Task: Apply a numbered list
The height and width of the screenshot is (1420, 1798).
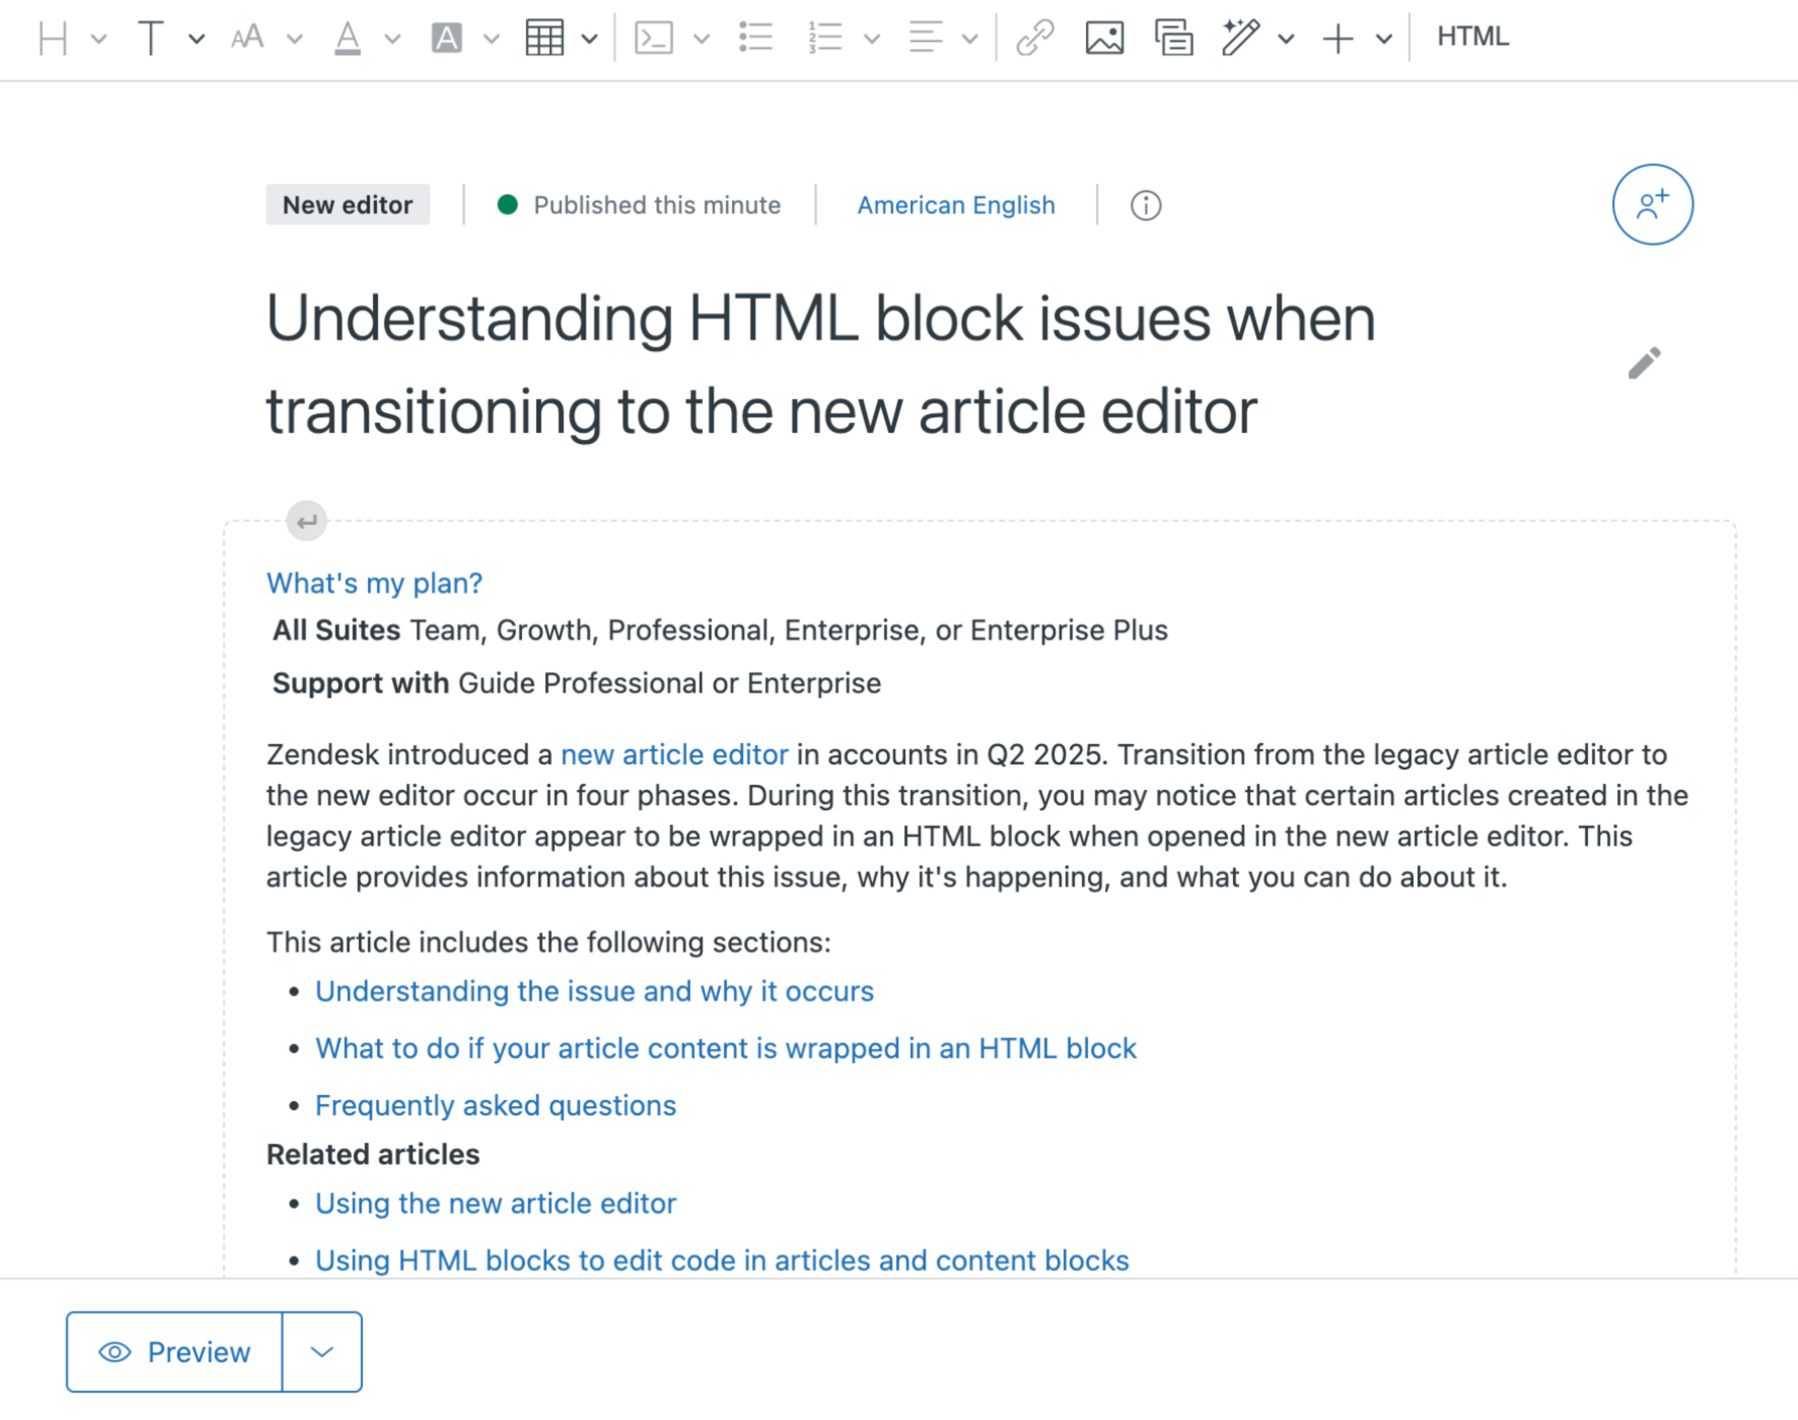Action: (x=825, y=38)
